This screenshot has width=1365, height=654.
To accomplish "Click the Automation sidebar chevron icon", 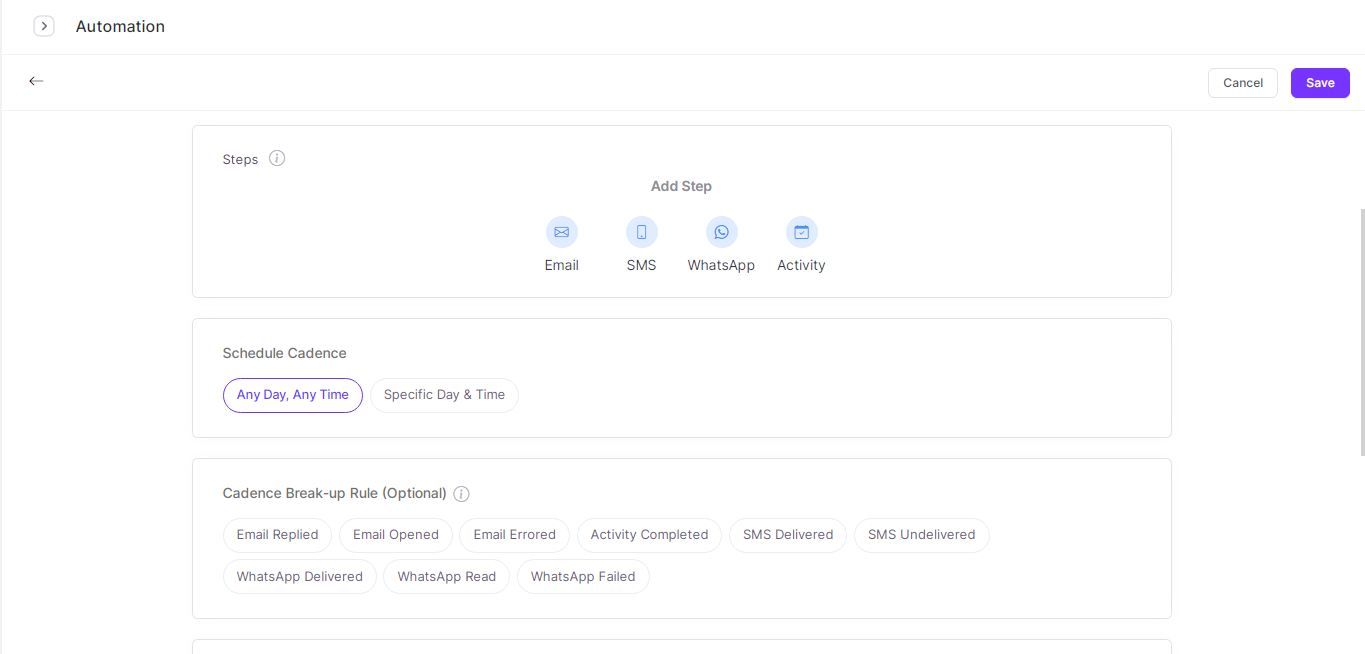I will [44, 25].
